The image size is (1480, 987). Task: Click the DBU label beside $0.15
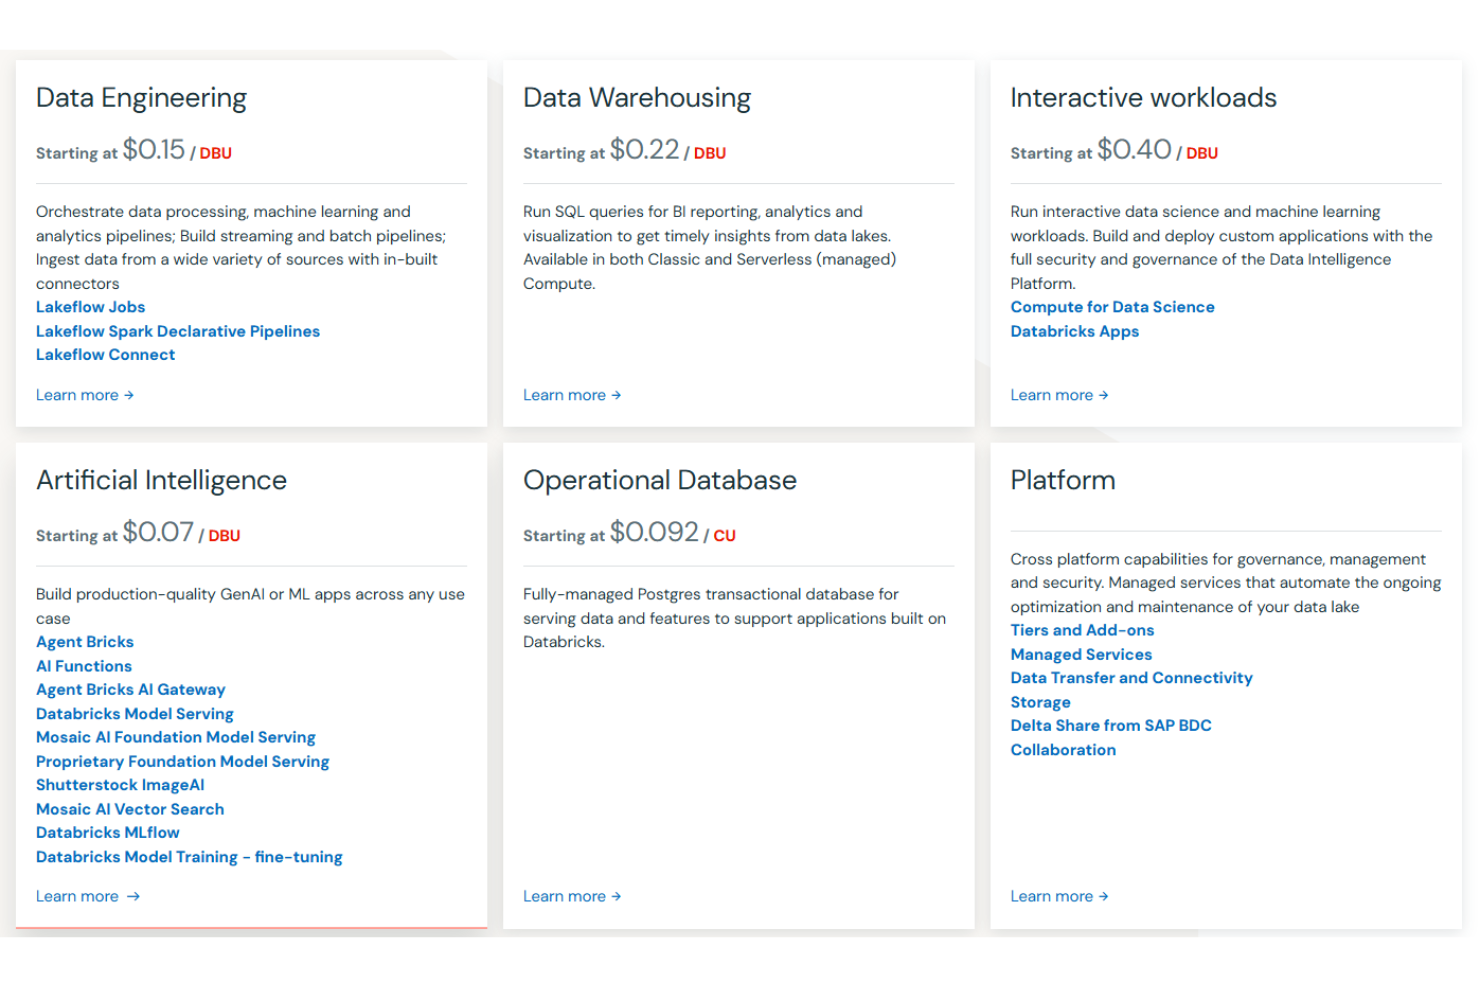pos(215,153)
